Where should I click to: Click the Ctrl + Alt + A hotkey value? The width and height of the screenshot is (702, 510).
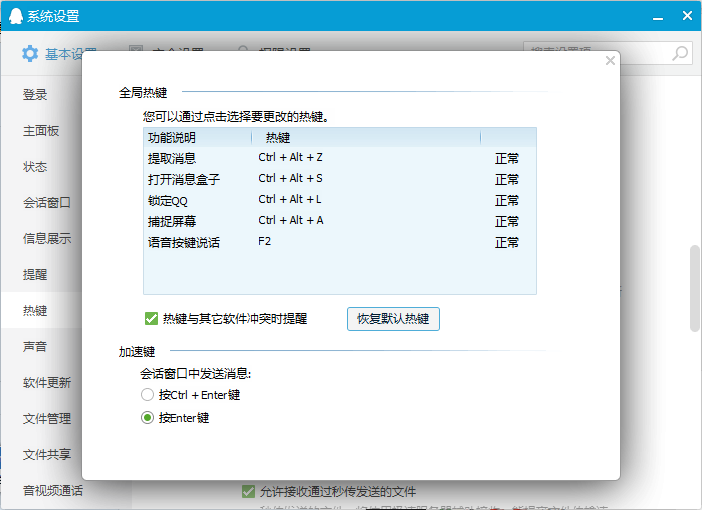[291, 220]
